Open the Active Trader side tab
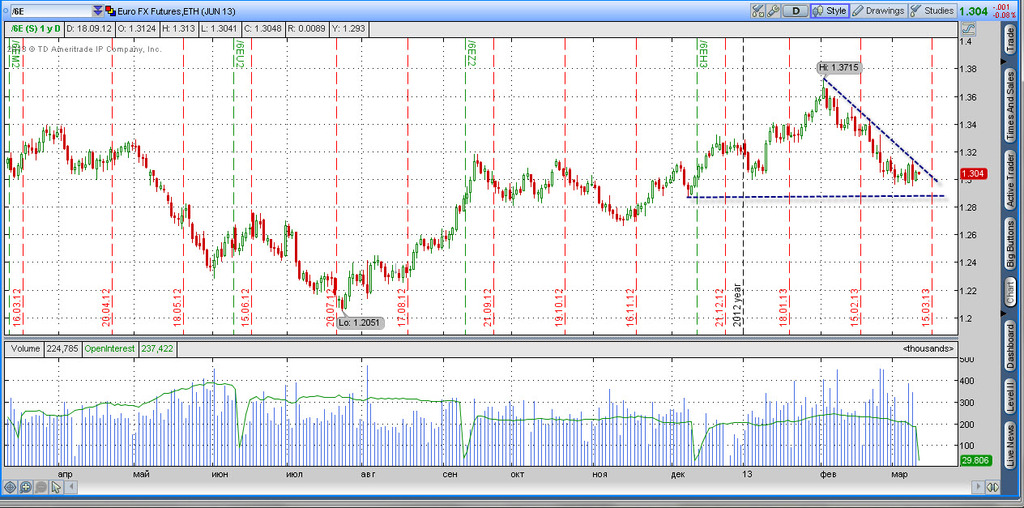Viewport: 1024px width, 508px height. (x=1010, y=180)
